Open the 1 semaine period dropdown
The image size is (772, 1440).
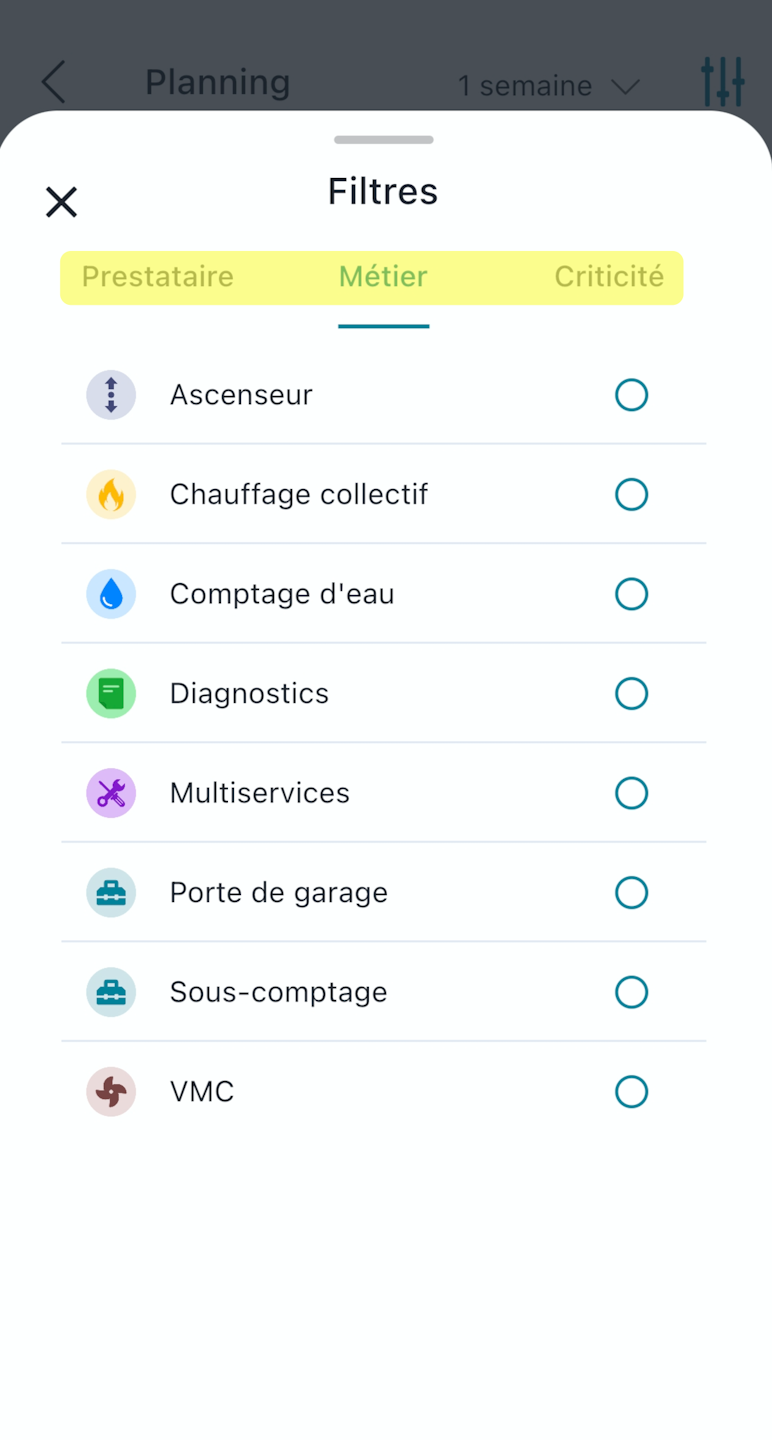pos(548,86)
